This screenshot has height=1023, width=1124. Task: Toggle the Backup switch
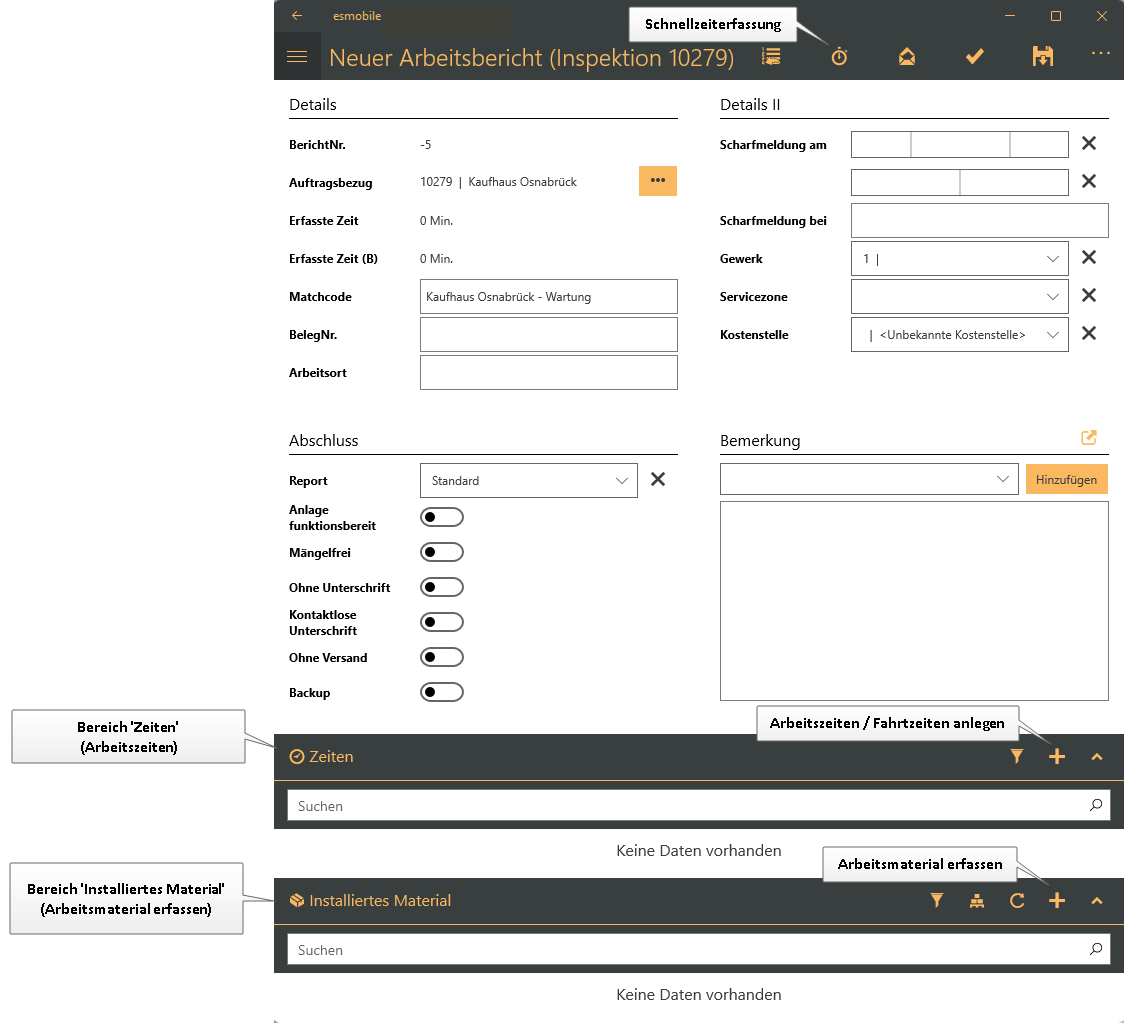pyautogui.click(x=442, y=692)
